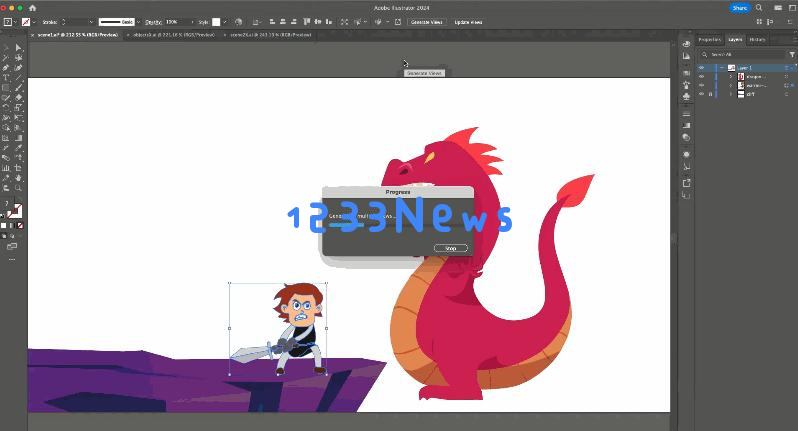The image size is (798, 431).
Task: Select the Hand tool
Action: coord(18,178)
